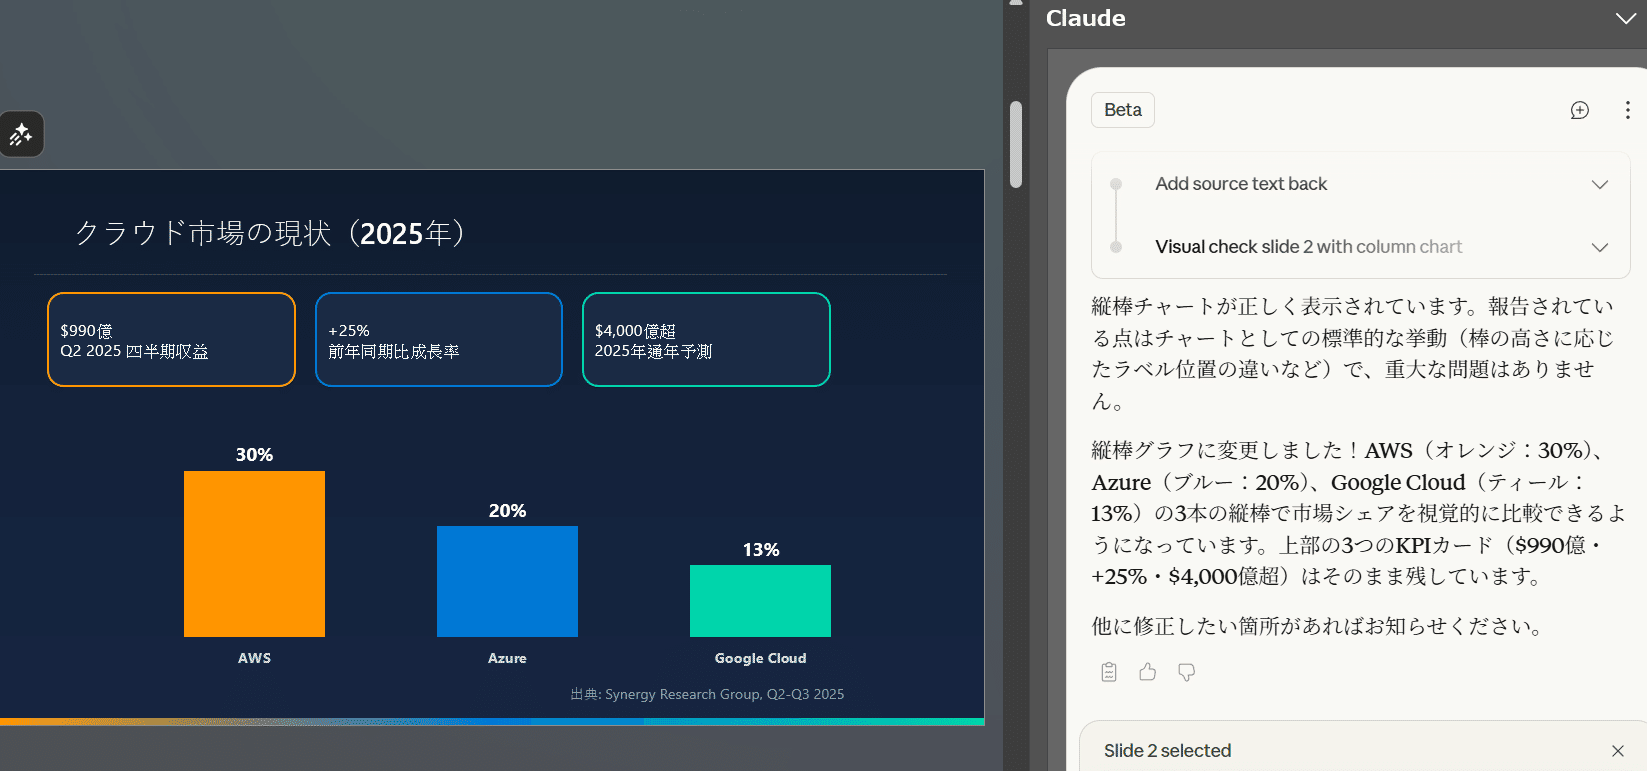
Task: Copy Claude's response to clipboard
Action: (x=1109, y=672)
